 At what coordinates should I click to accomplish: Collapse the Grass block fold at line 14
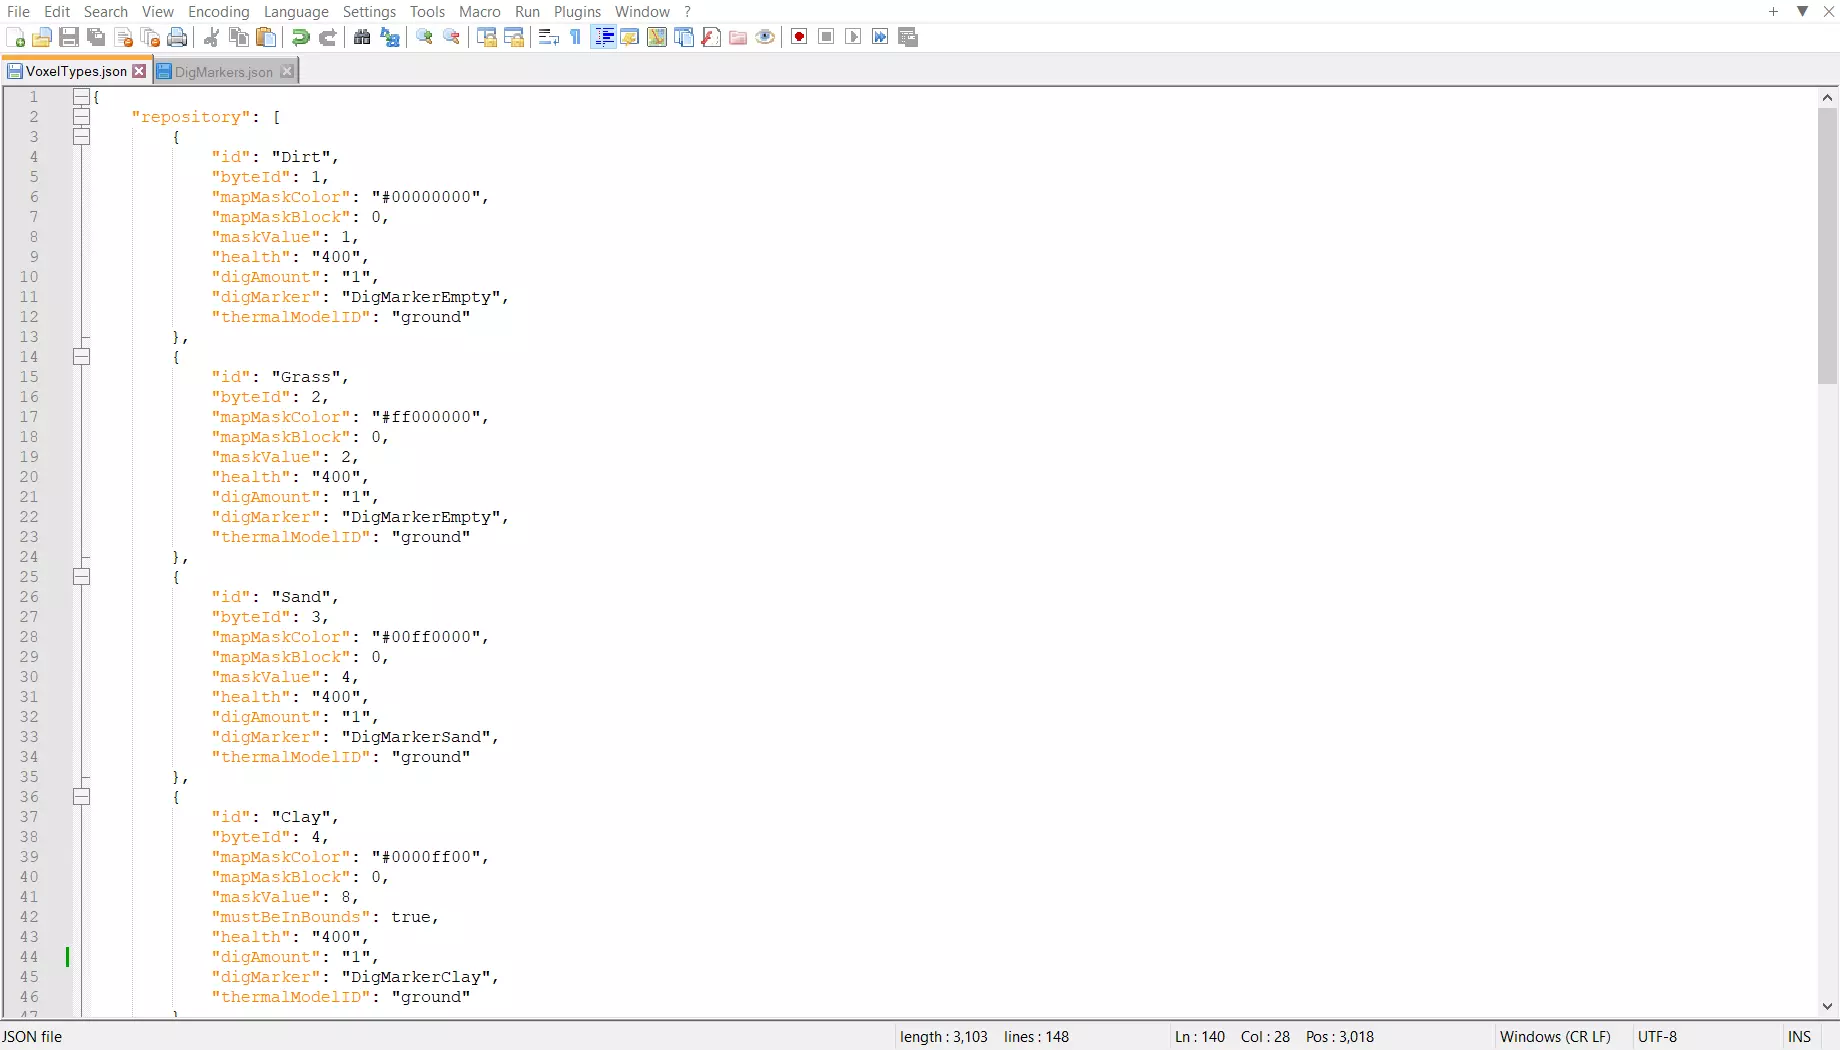click(x=81, y=357)
